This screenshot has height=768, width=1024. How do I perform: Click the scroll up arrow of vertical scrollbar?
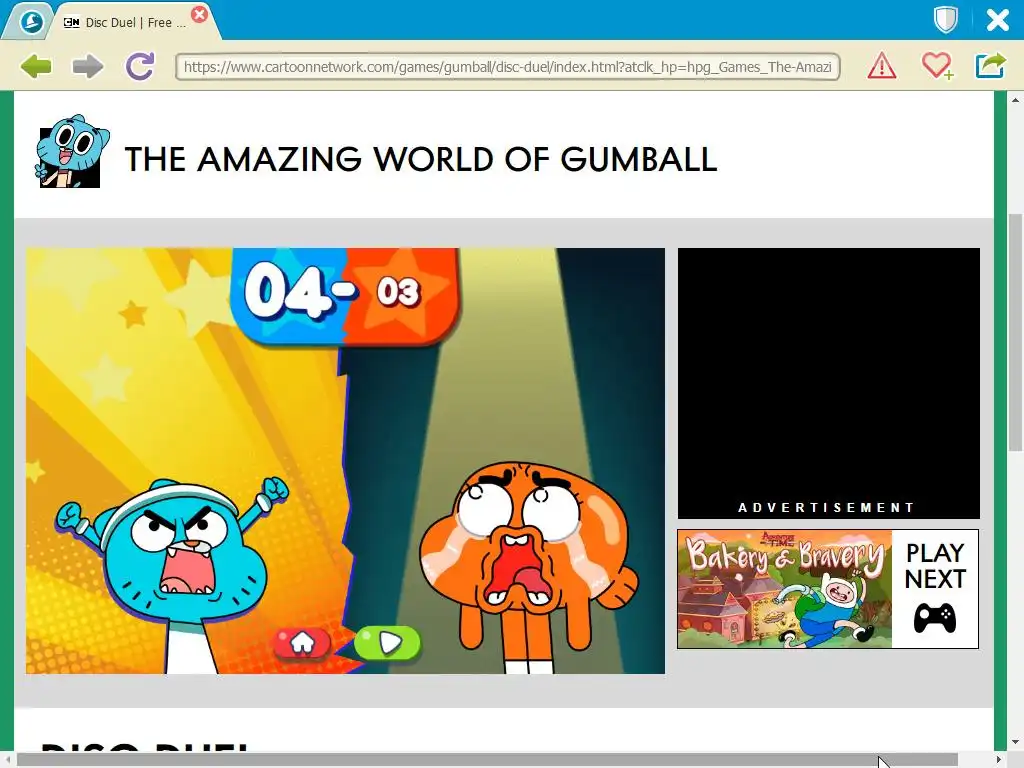pyautogui.click(x=1015, y=100)
